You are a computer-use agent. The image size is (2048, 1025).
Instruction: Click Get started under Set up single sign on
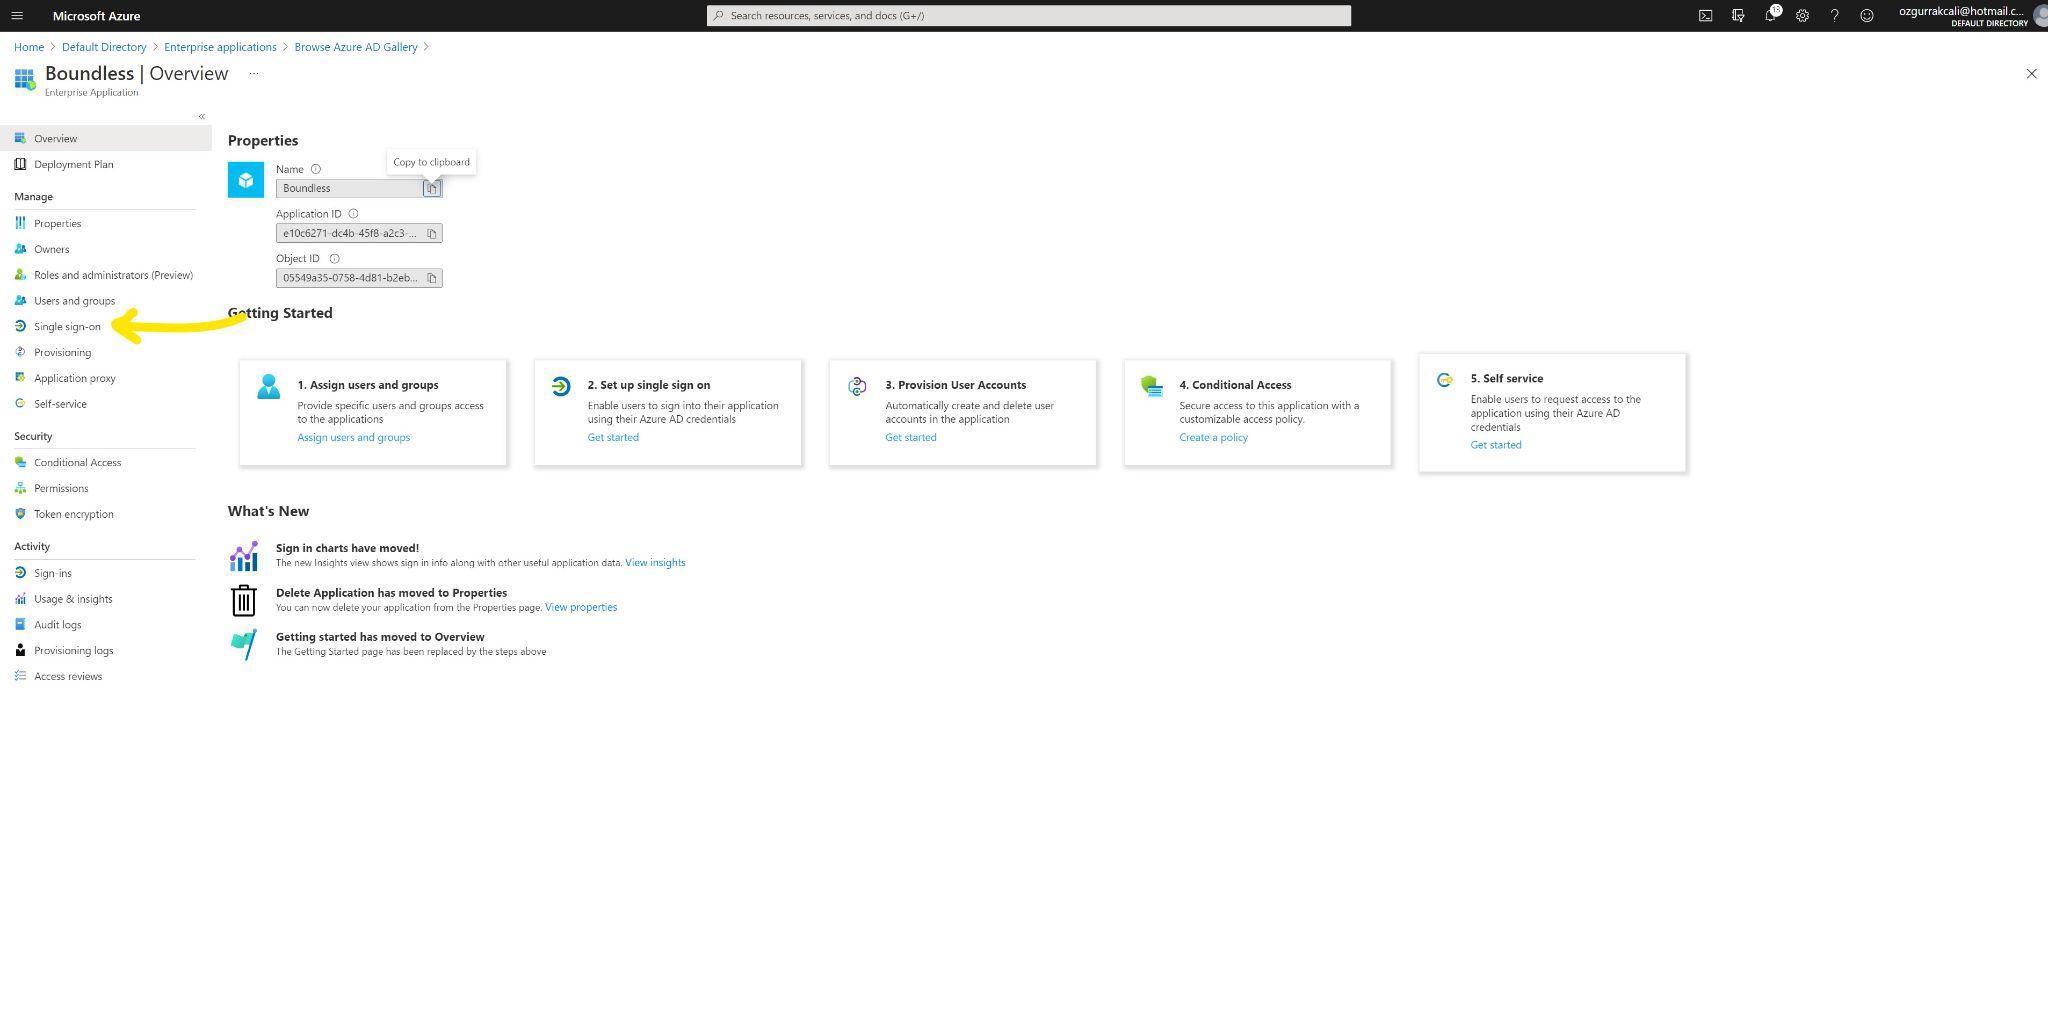[613, 438]
